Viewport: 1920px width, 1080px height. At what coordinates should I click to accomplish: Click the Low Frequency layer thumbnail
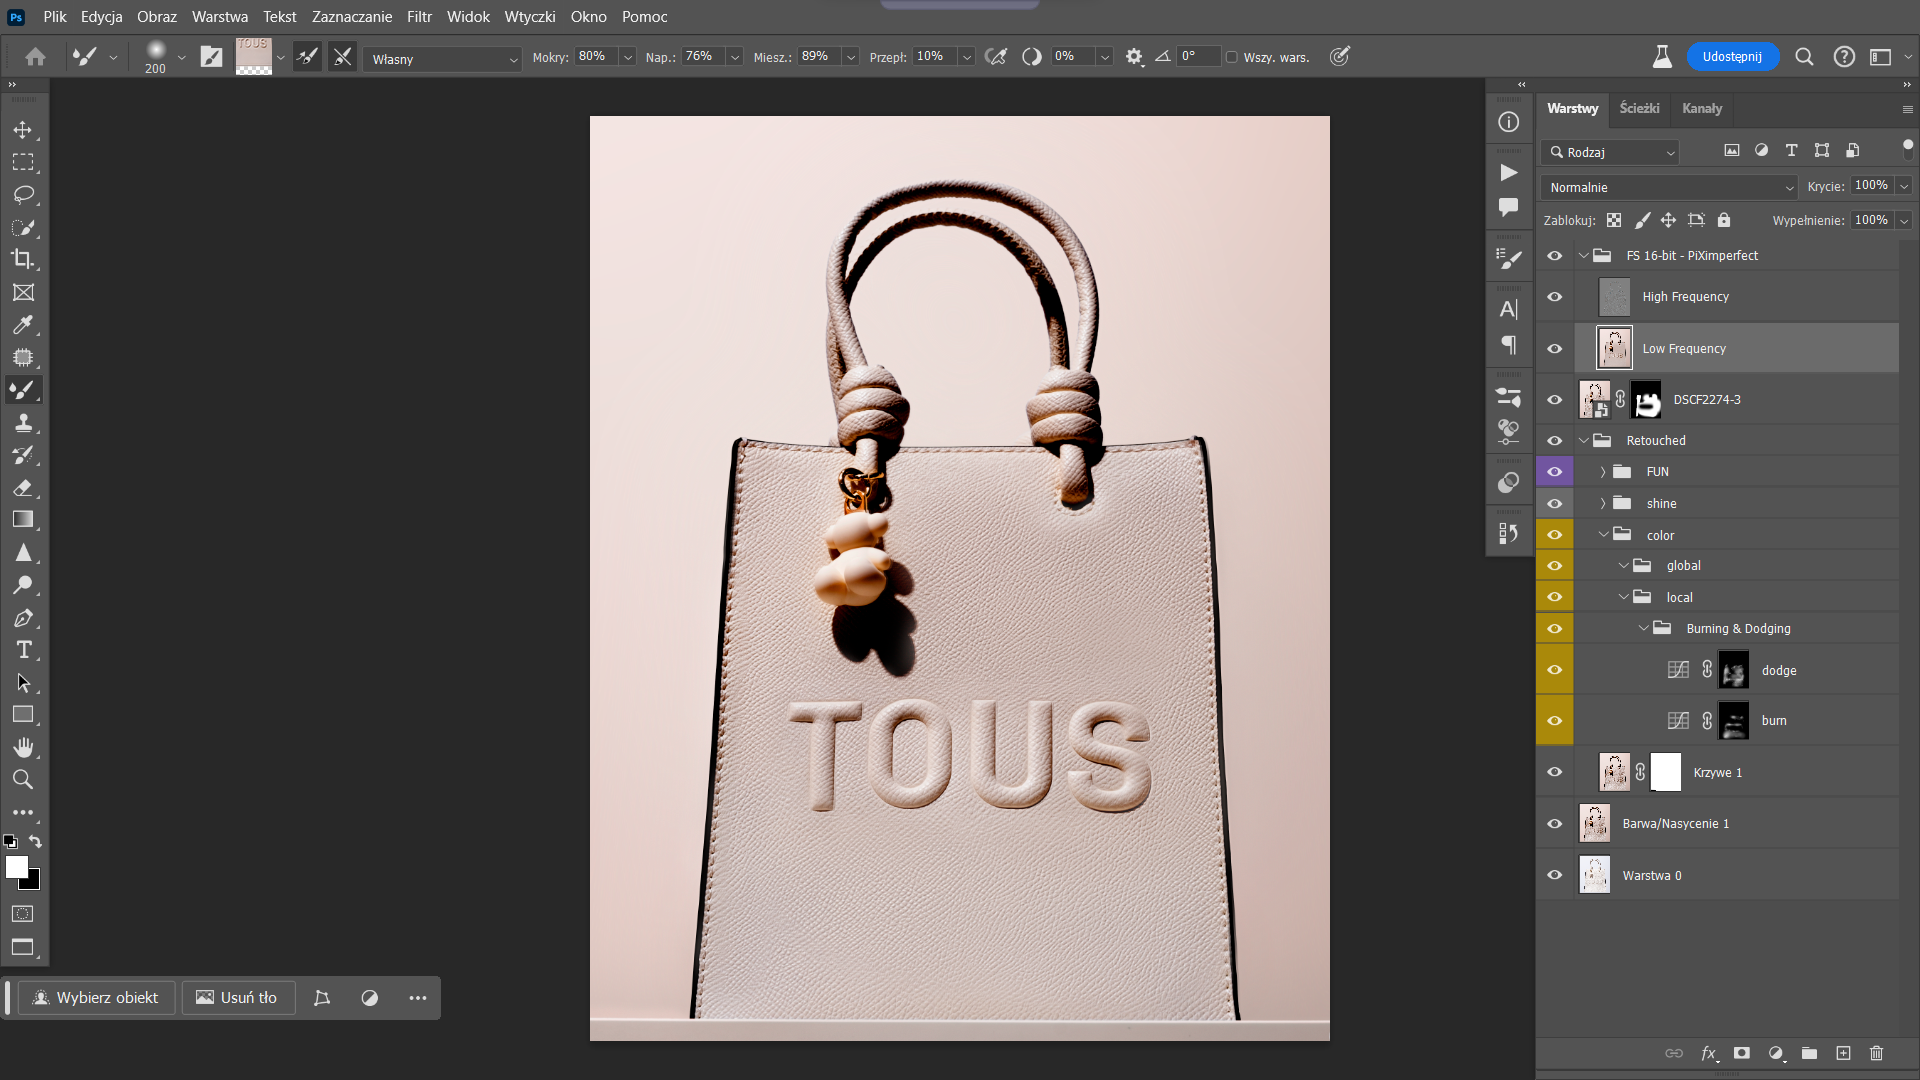pyautogui.click(x=1614, y=348)
